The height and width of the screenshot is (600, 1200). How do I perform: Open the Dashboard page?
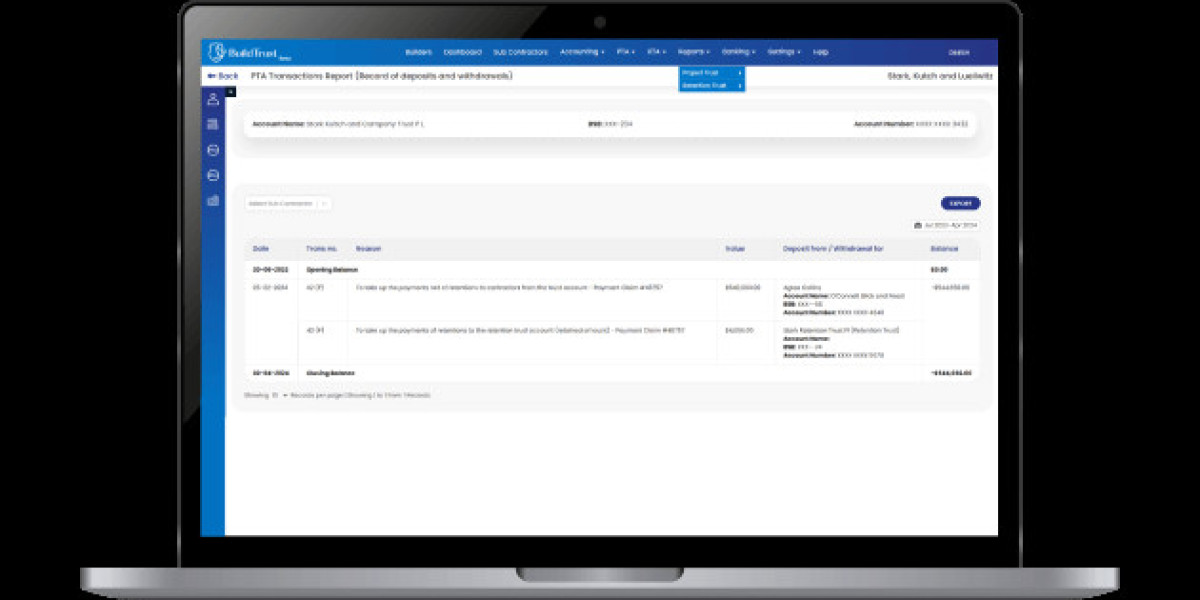462,52
